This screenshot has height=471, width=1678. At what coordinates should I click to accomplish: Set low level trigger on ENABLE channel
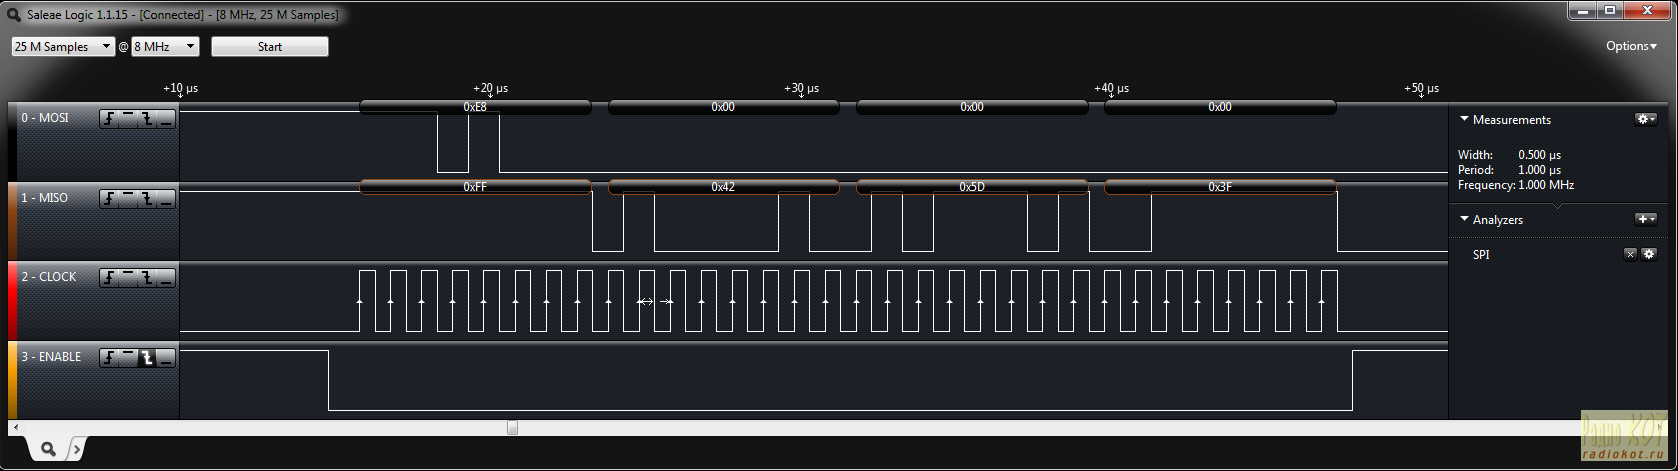click(165, 358)
